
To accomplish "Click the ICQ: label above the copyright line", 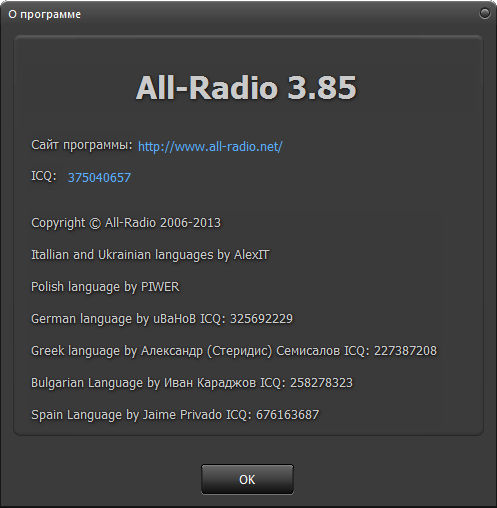I will (44, 176).
